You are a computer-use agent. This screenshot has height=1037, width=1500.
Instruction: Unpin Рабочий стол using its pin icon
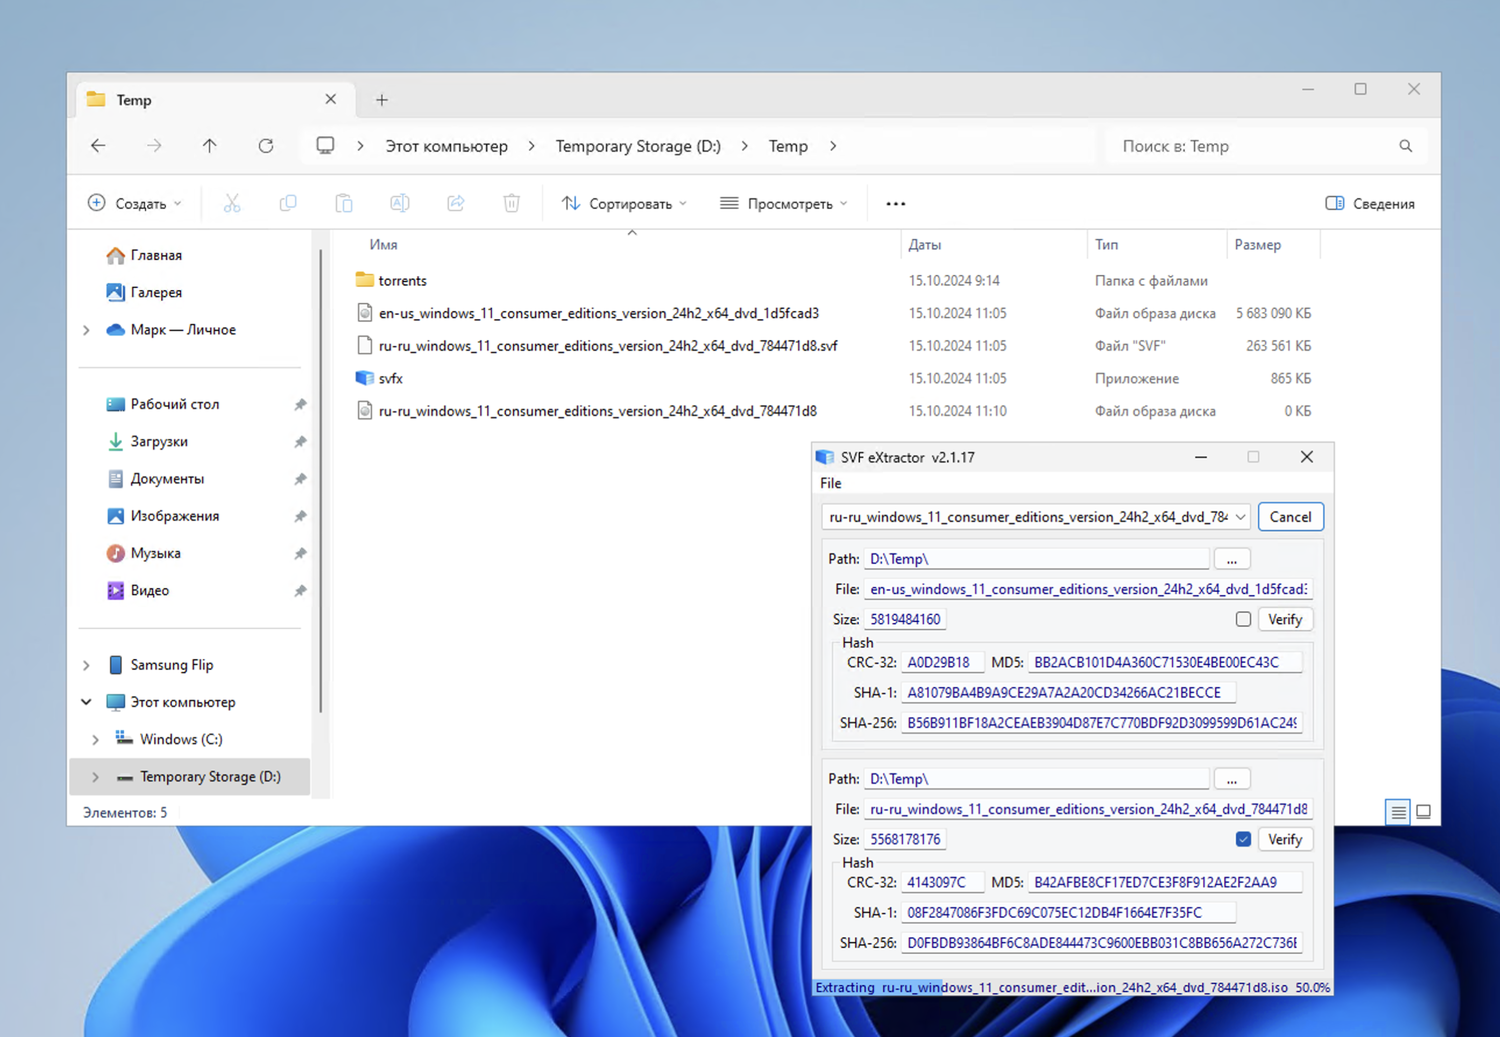[300, 404]
